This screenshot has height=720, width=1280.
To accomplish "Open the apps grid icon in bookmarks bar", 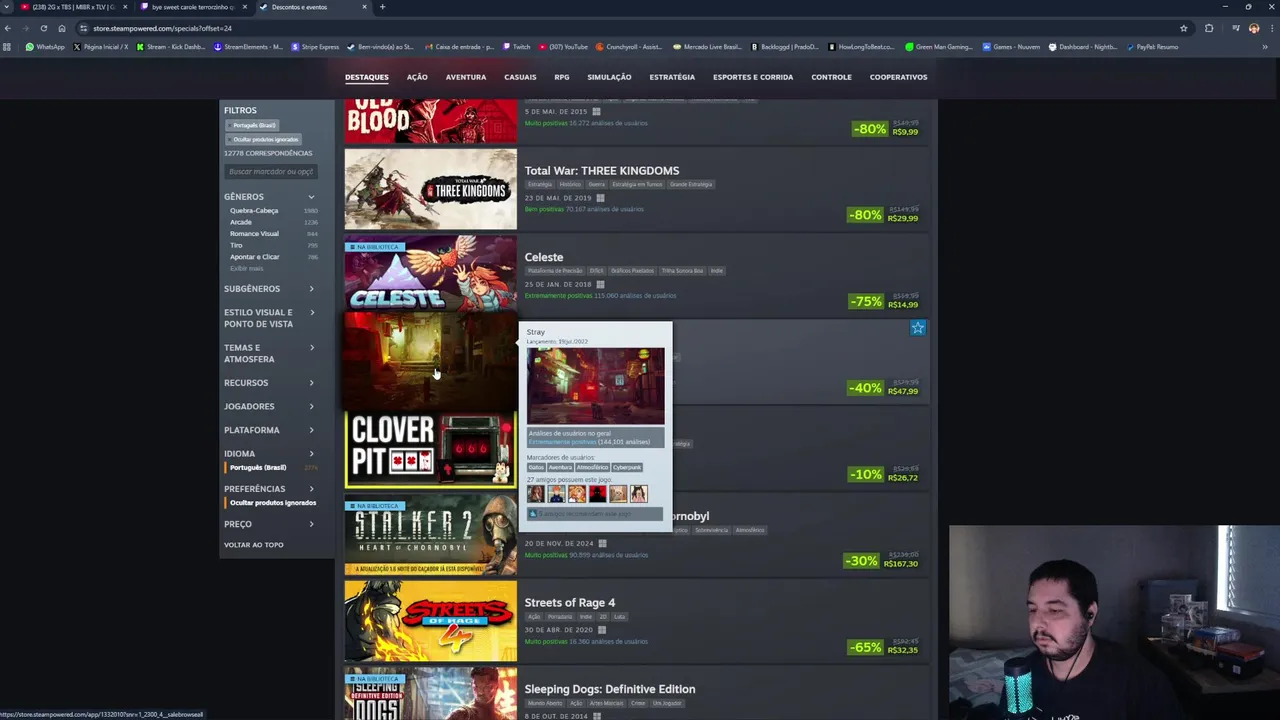I will (x=8, y=47).
